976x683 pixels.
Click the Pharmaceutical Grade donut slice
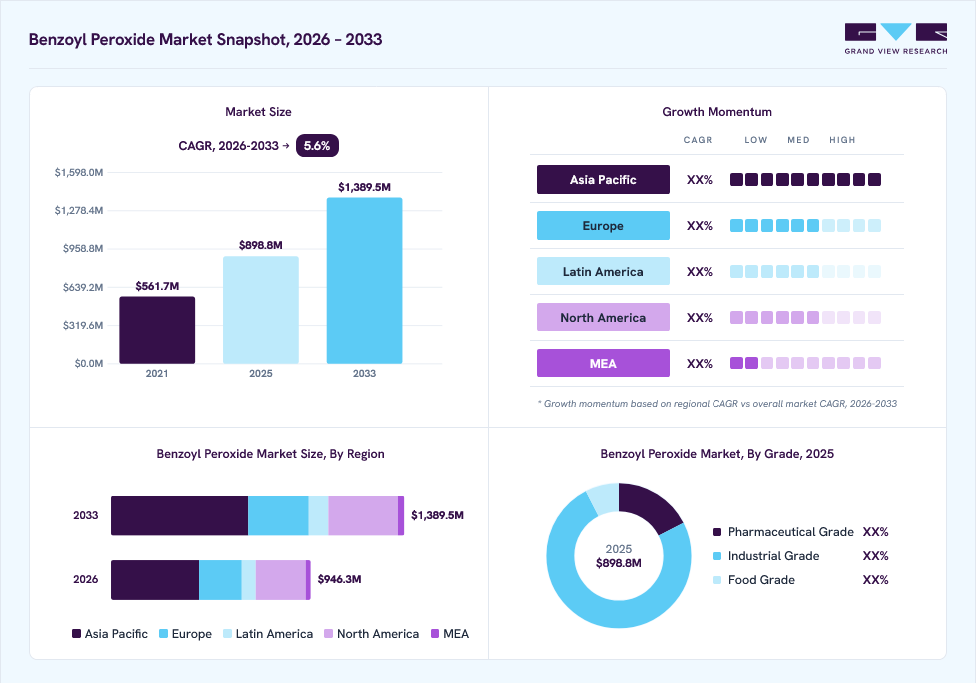647,506
